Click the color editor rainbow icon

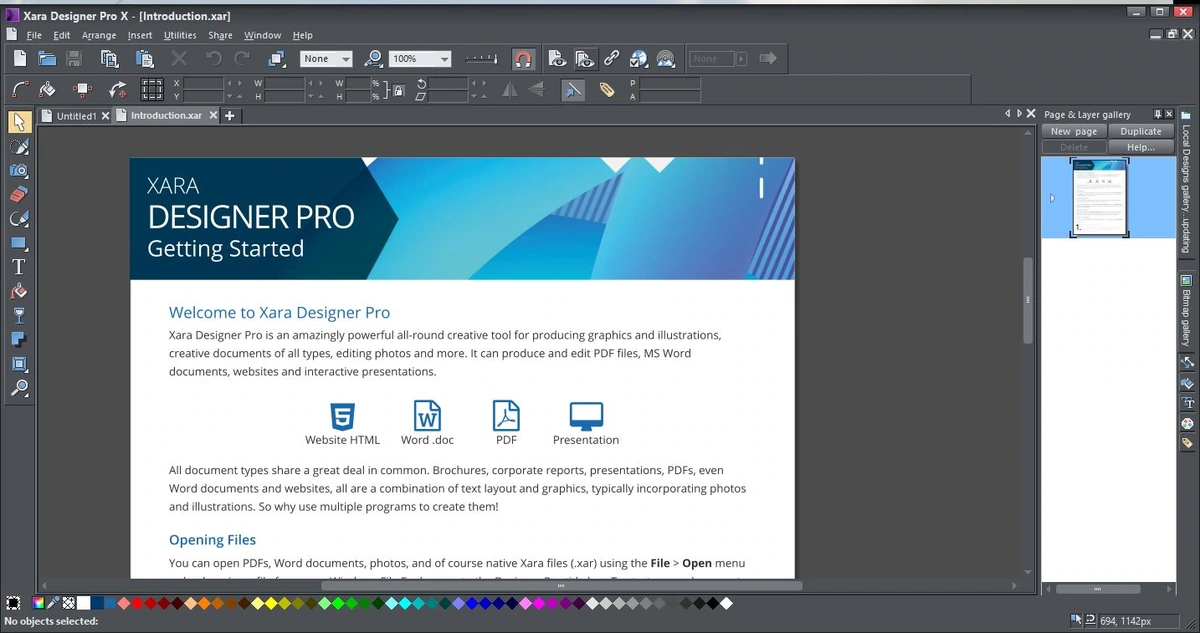pyautogui.click(x=38, y=603)
